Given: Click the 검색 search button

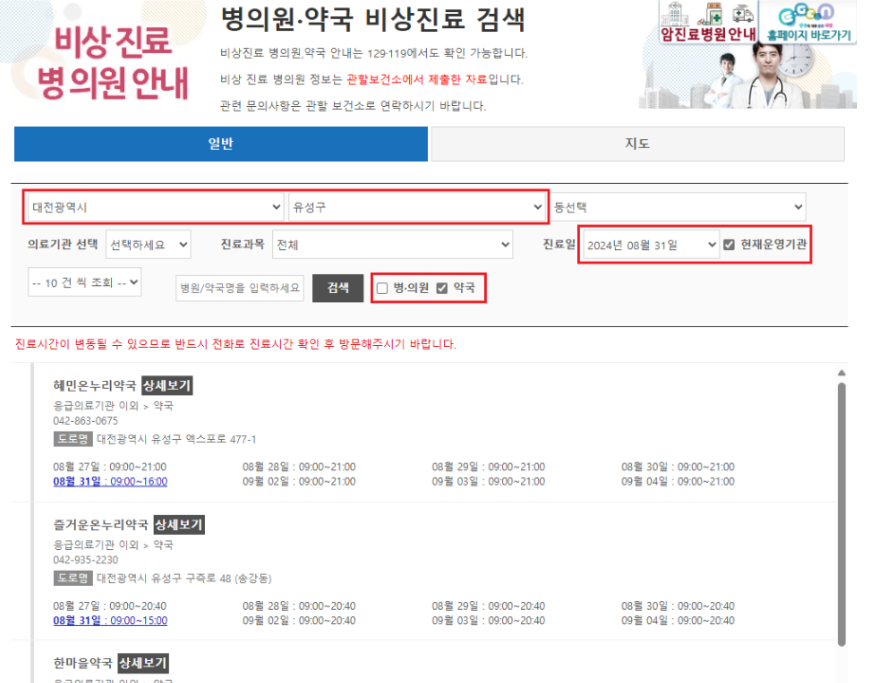Looking at the screenshot, I should click(x=338, y=288).
